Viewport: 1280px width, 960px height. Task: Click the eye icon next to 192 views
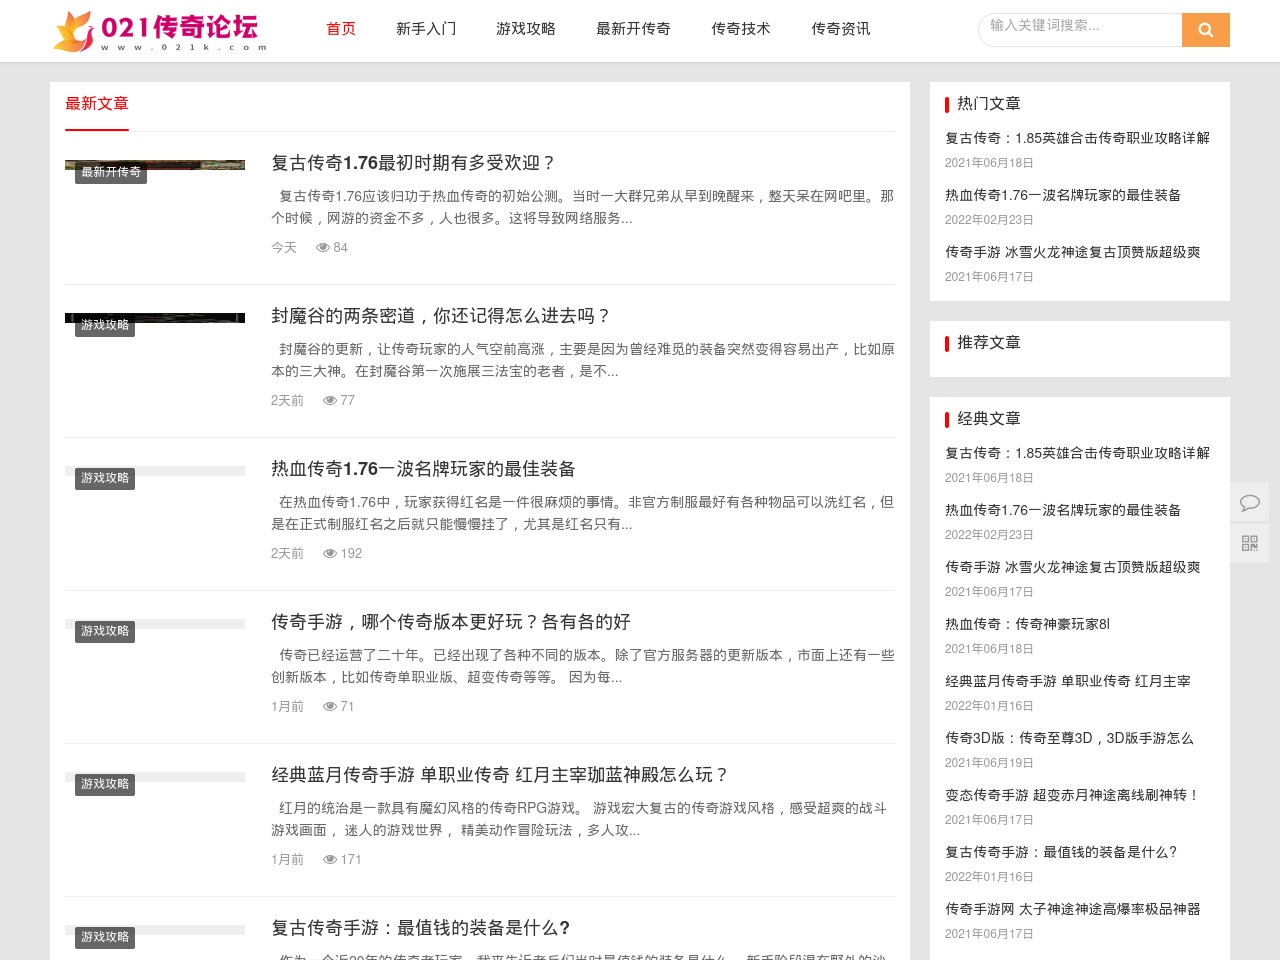coord(330,554)
